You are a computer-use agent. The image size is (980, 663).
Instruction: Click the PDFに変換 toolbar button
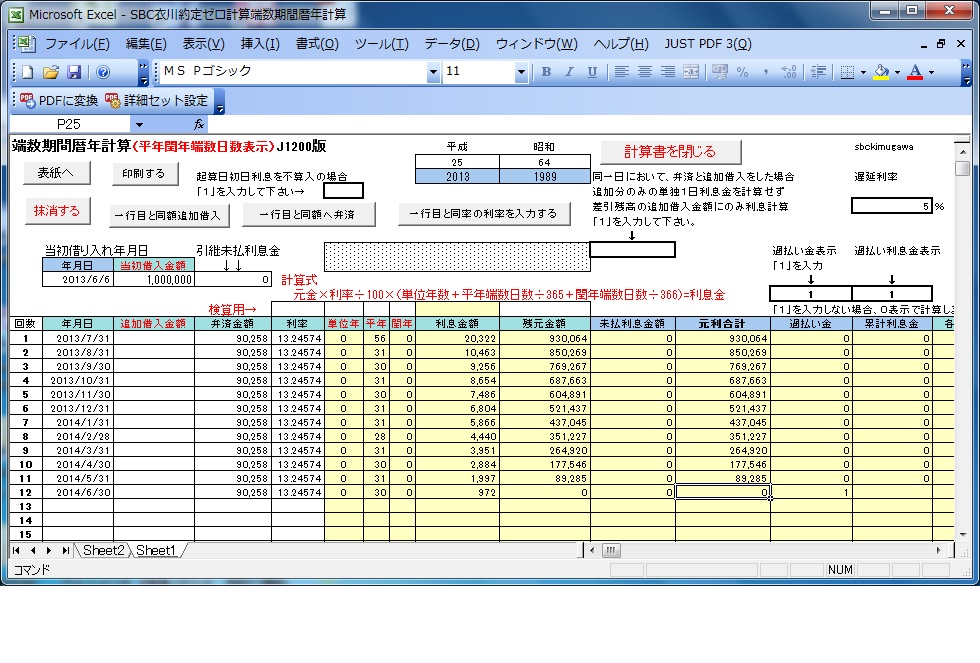point(59,100)
